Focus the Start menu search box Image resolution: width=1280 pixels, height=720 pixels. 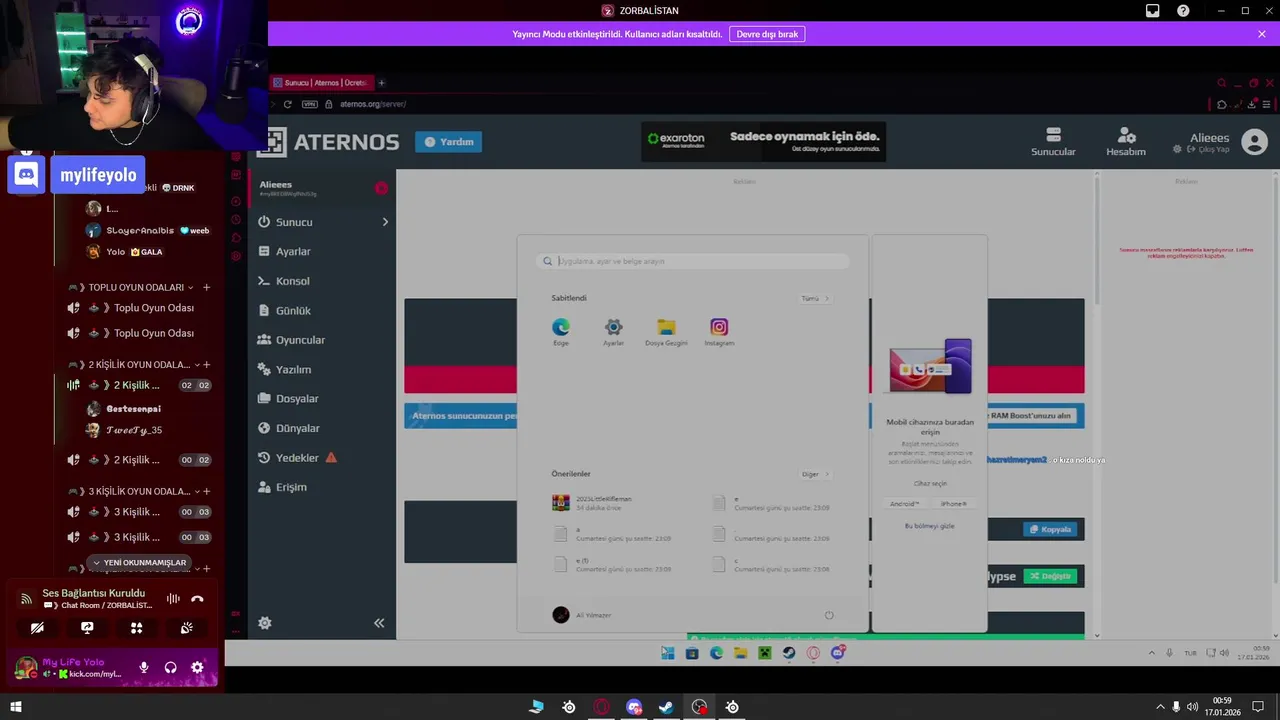tap(693, 261)
